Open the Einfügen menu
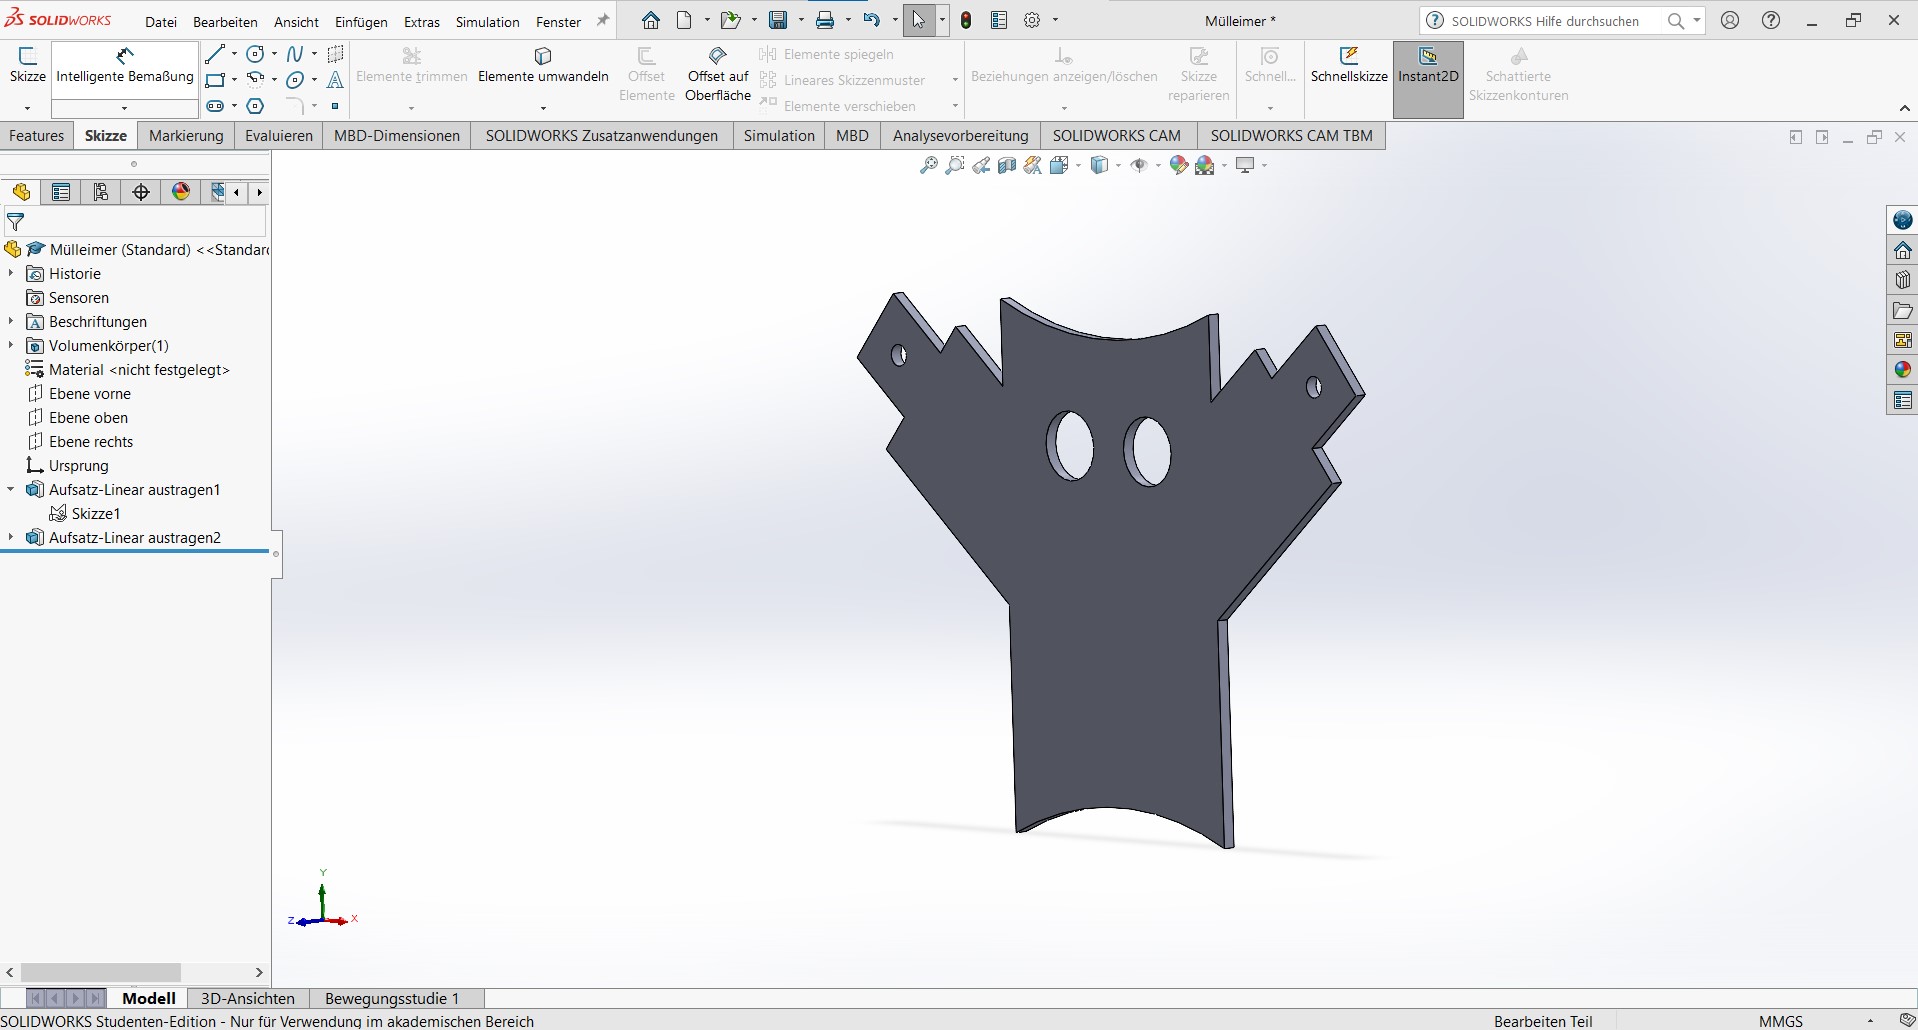 [361, 21]
